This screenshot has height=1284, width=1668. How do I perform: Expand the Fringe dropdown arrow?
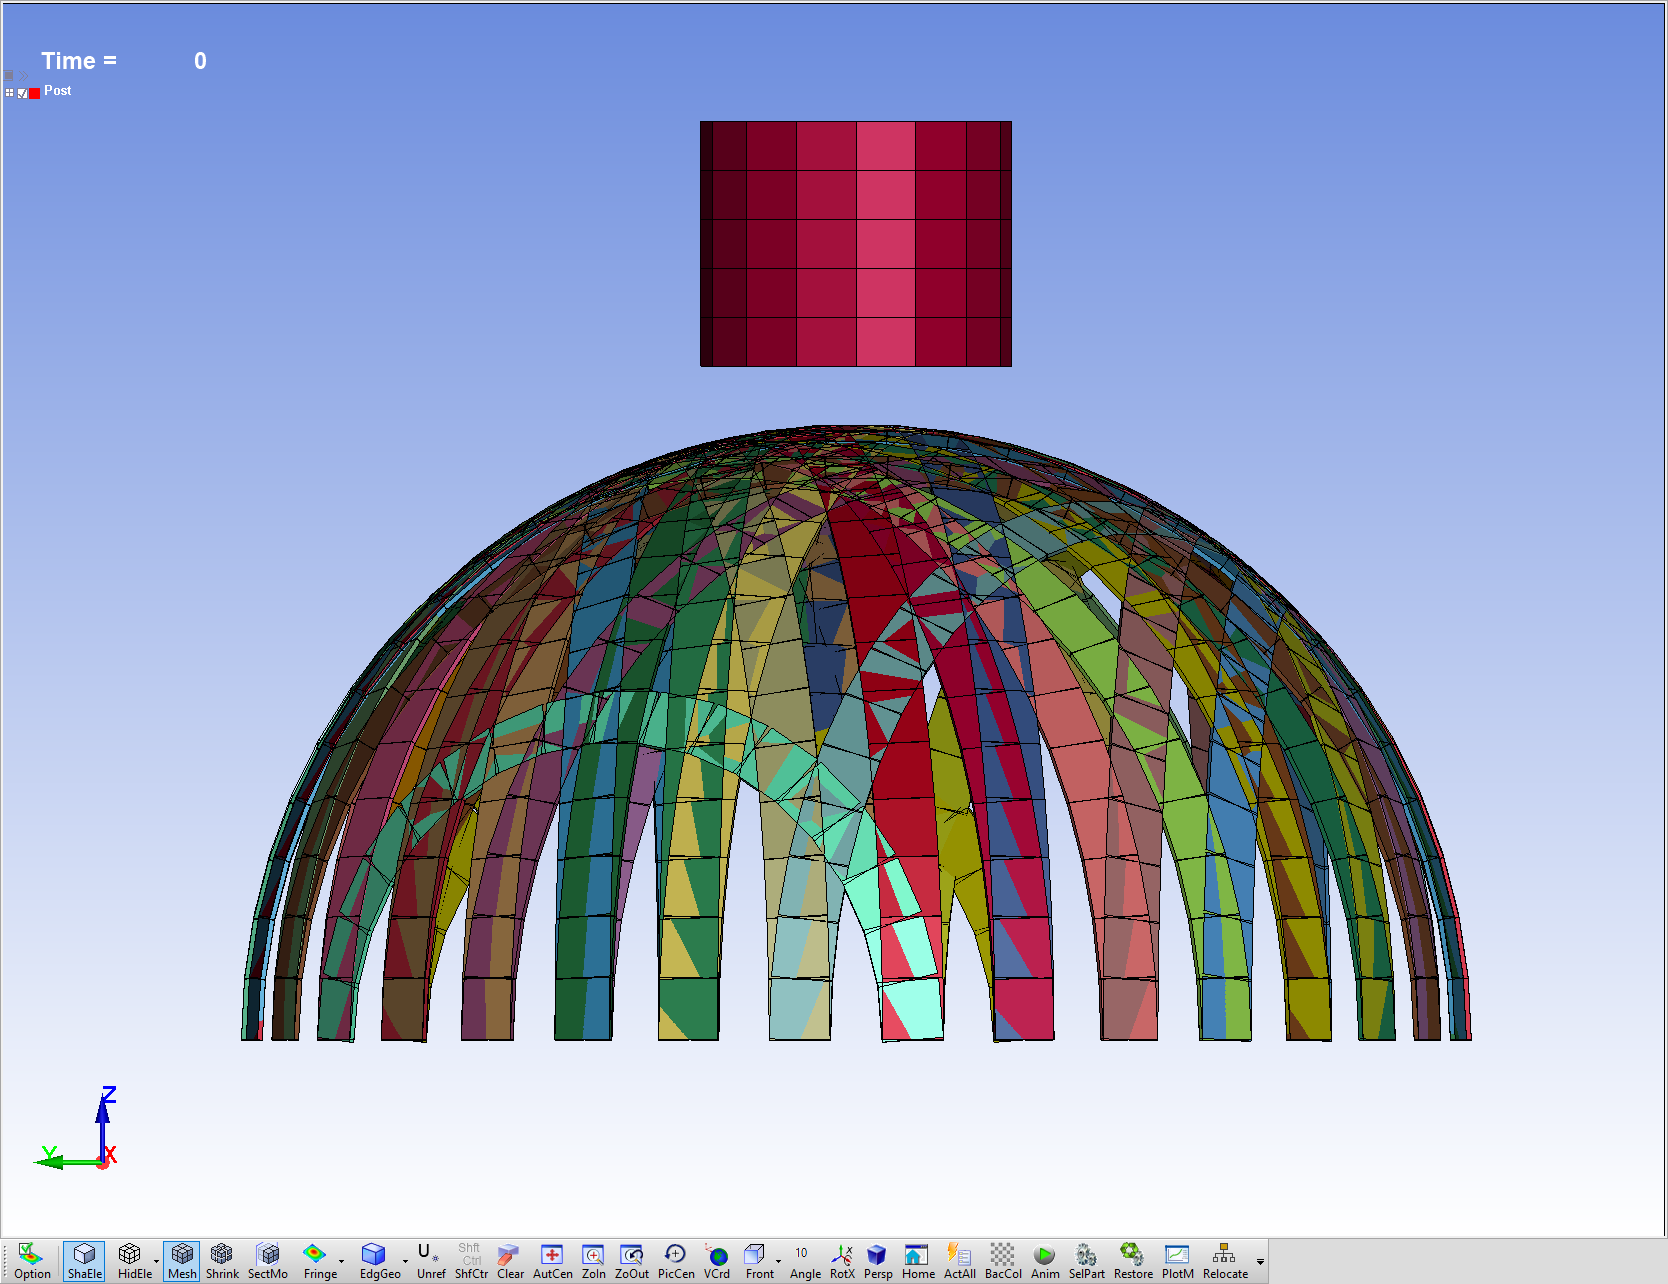tap(342, 1262)
